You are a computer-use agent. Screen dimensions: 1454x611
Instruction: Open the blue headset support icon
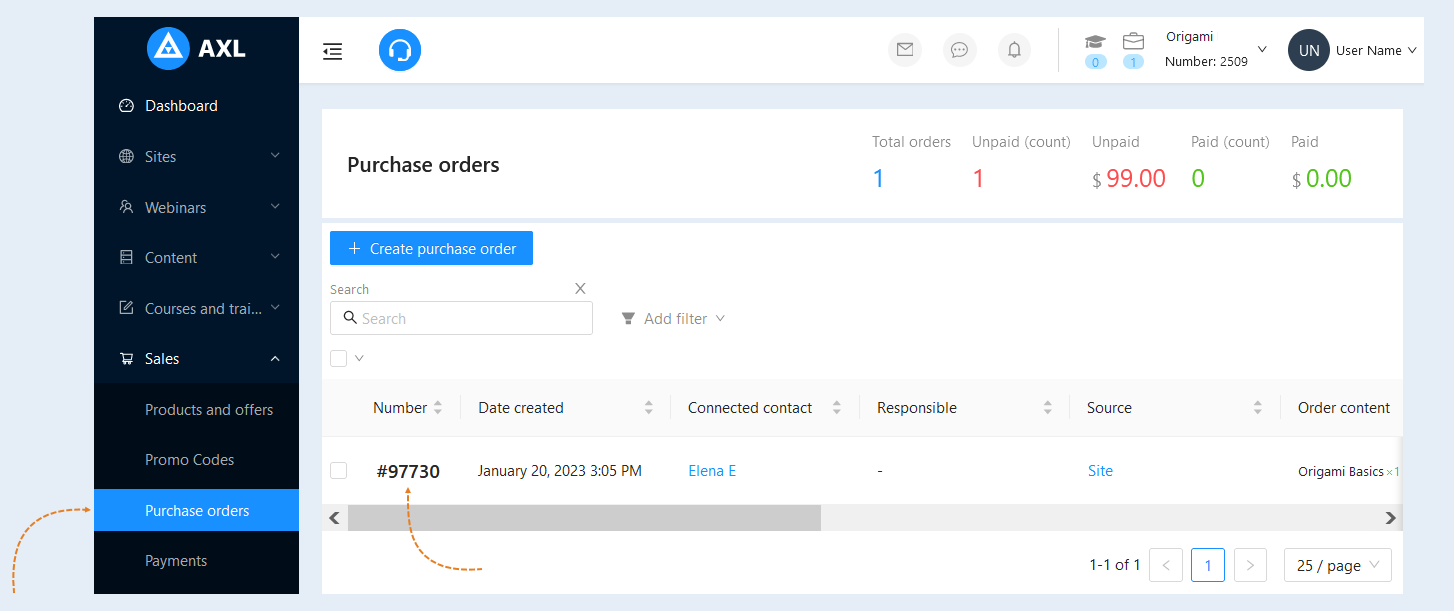(x=400, y=50)
